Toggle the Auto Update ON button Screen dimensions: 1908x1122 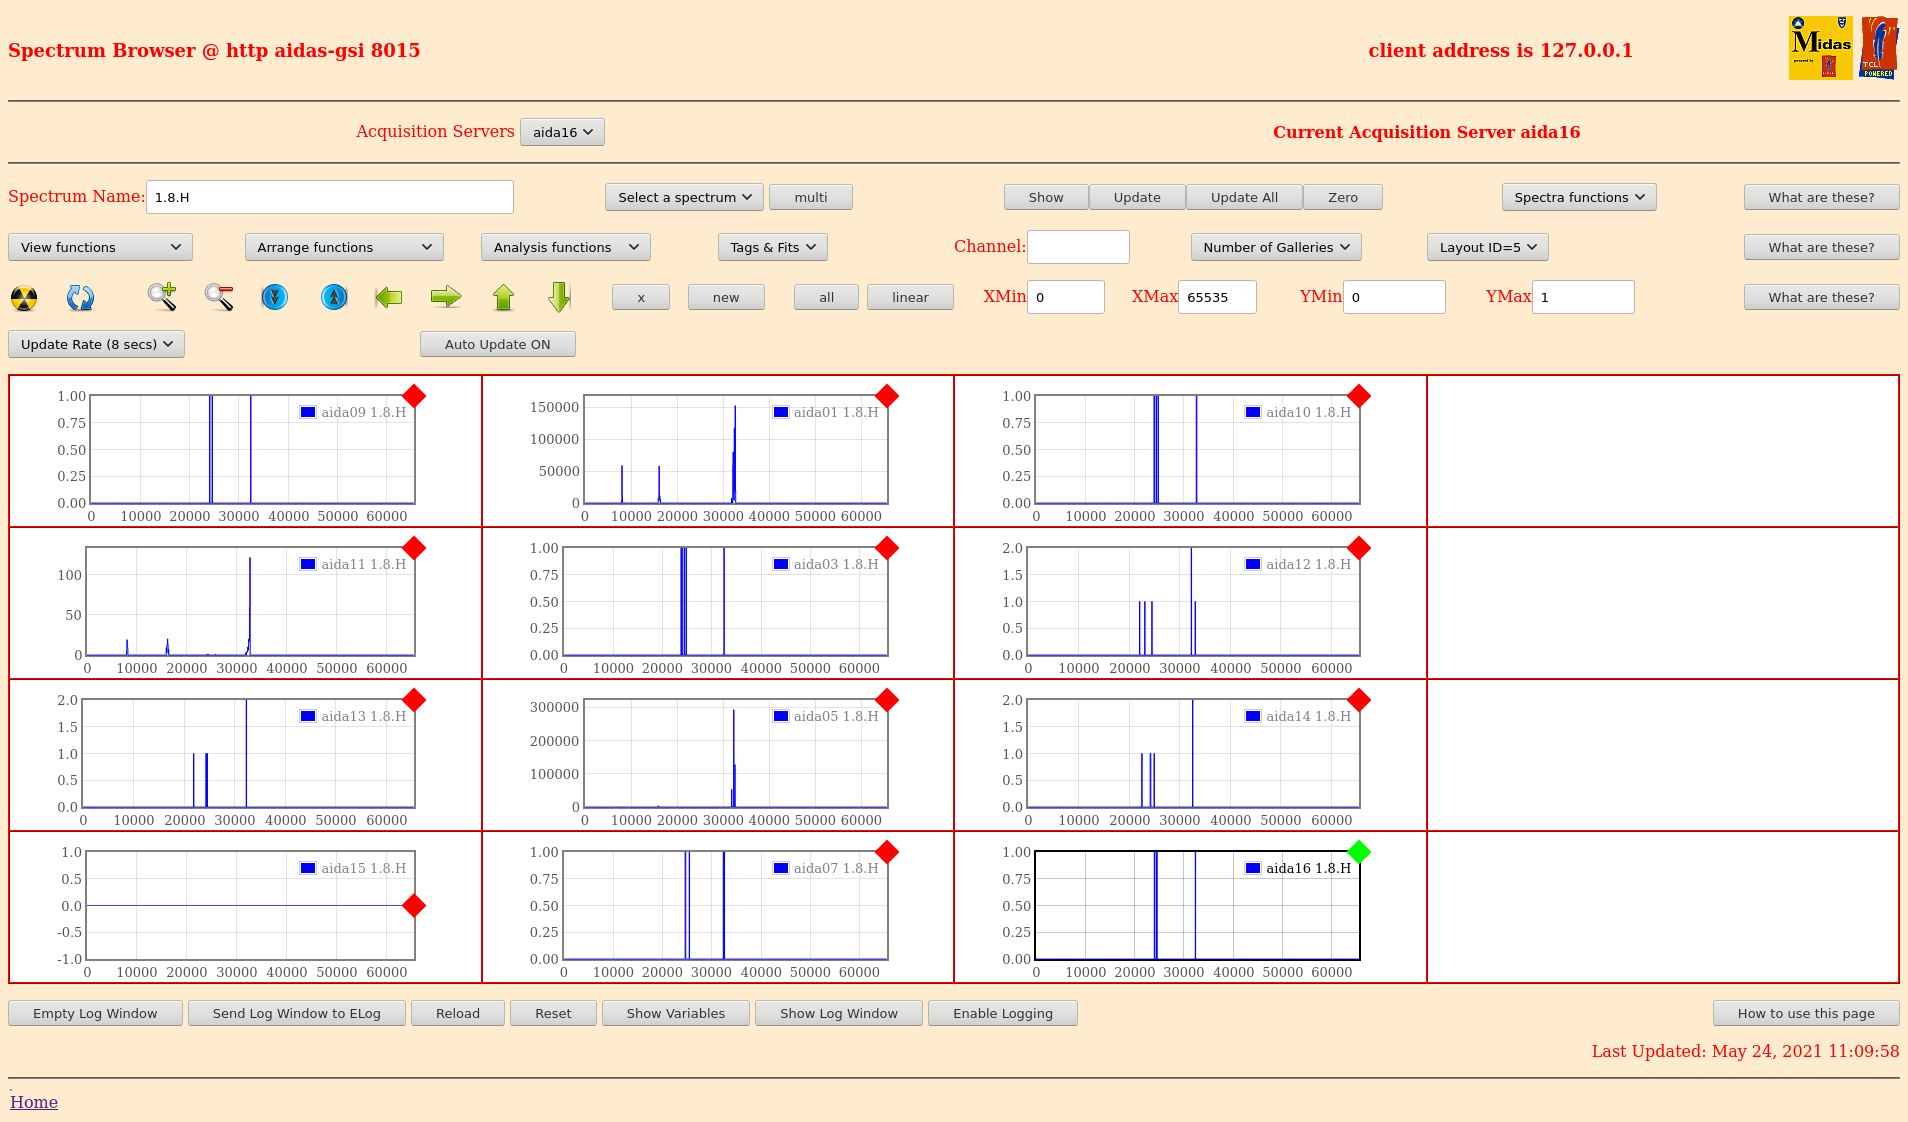coord(498,344)
